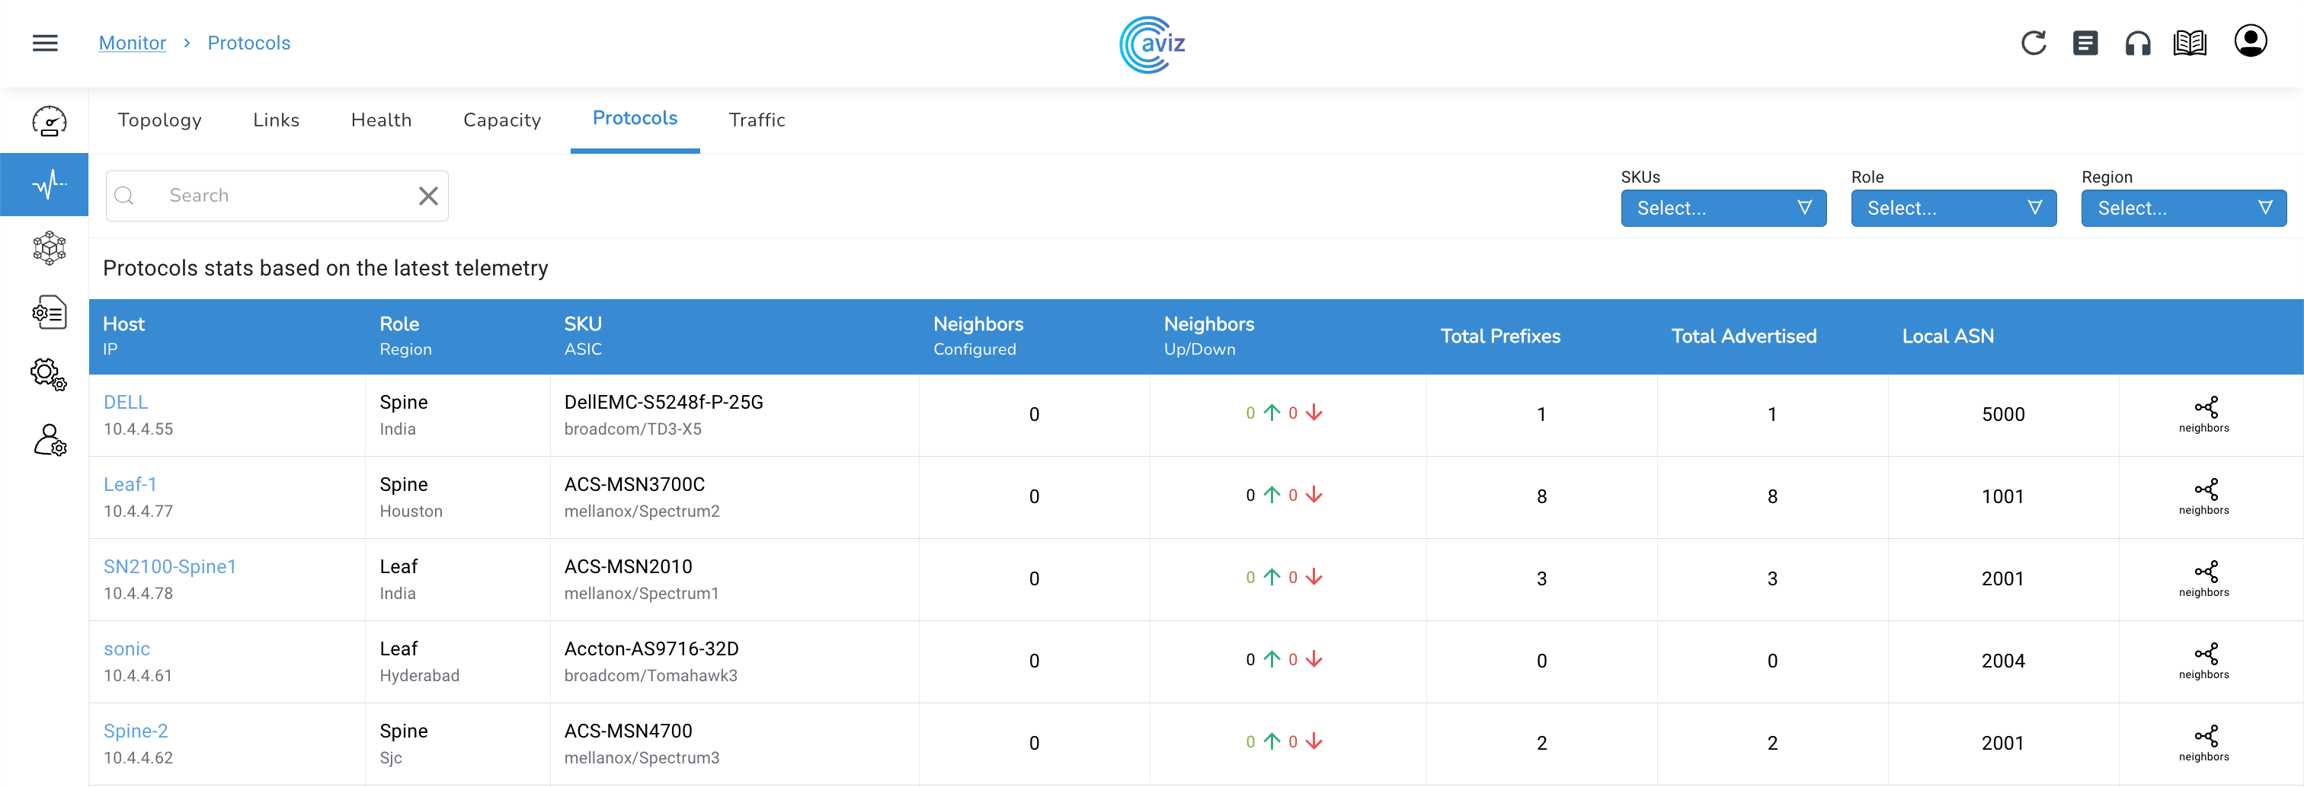Click the refresh icon in header
Viewport: 2304px width, 787px height.
click(x=2033, y=43)
